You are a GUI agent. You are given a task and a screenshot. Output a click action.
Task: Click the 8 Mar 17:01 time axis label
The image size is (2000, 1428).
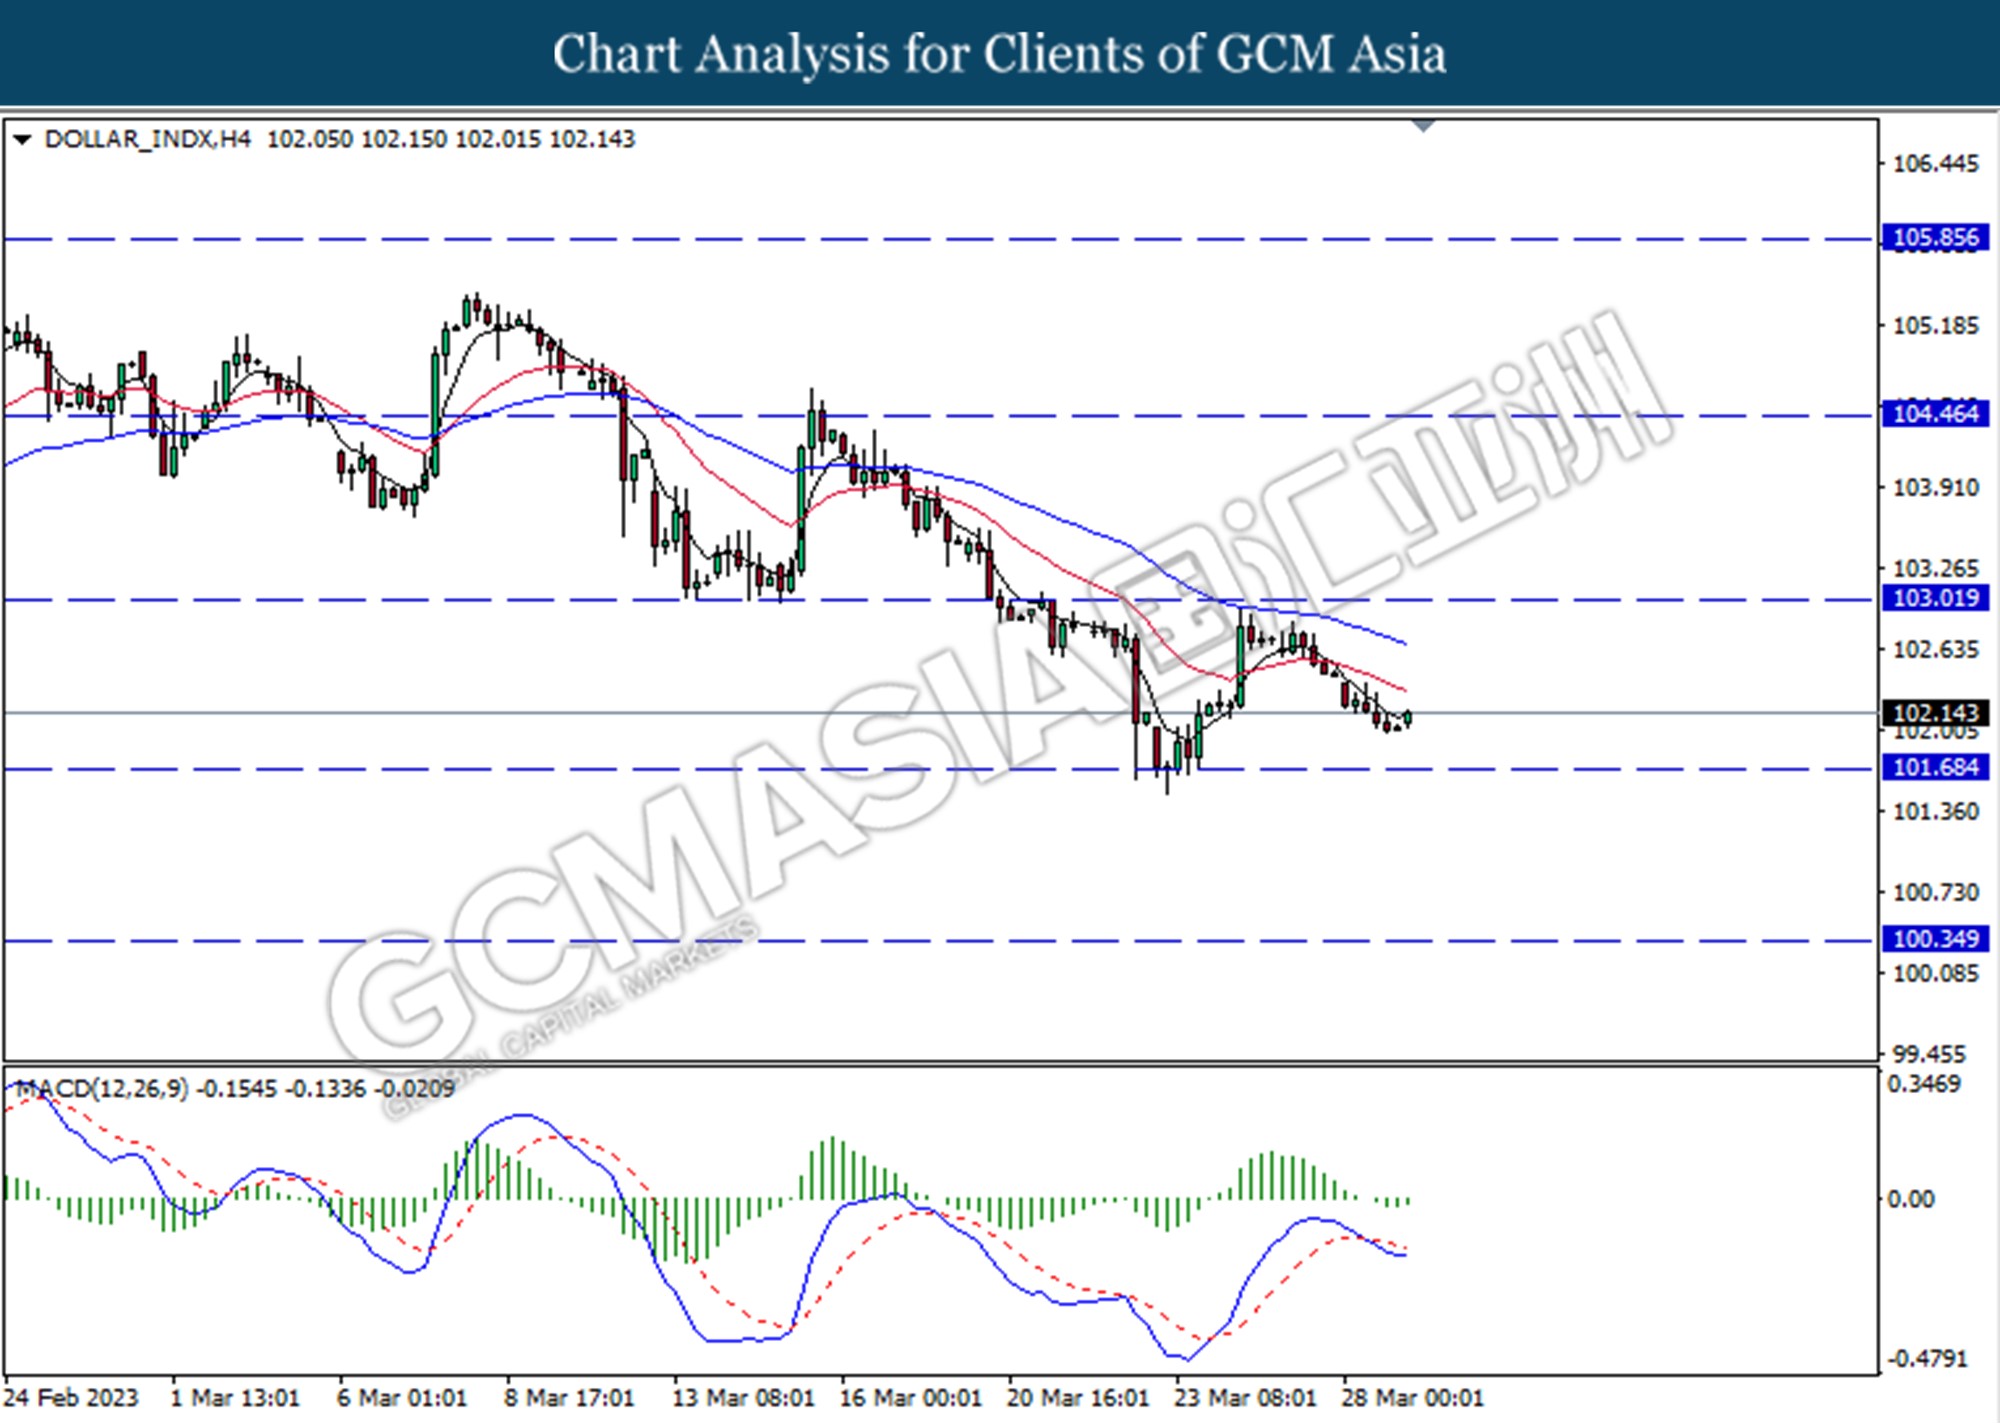(569, 1397)
